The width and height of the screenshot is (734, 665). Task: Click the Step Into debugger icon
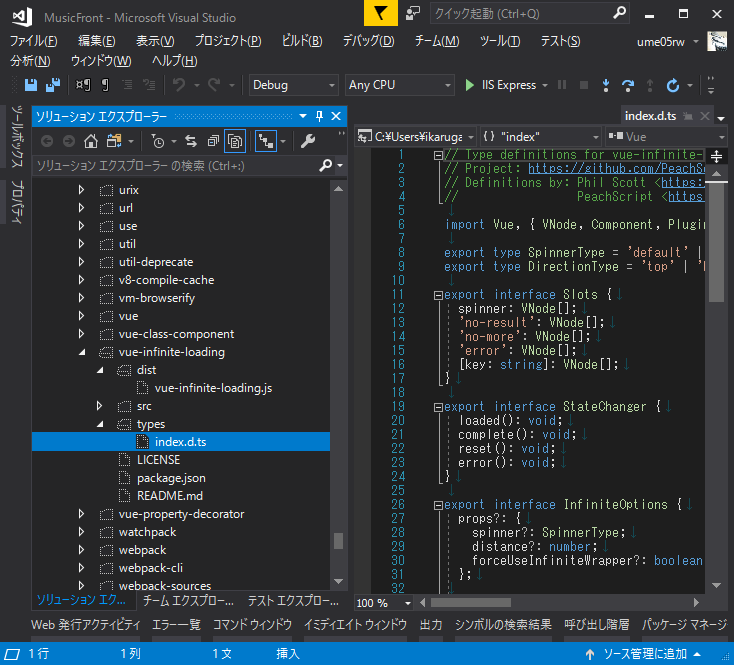pyautogui.click(x=606, y=85)
